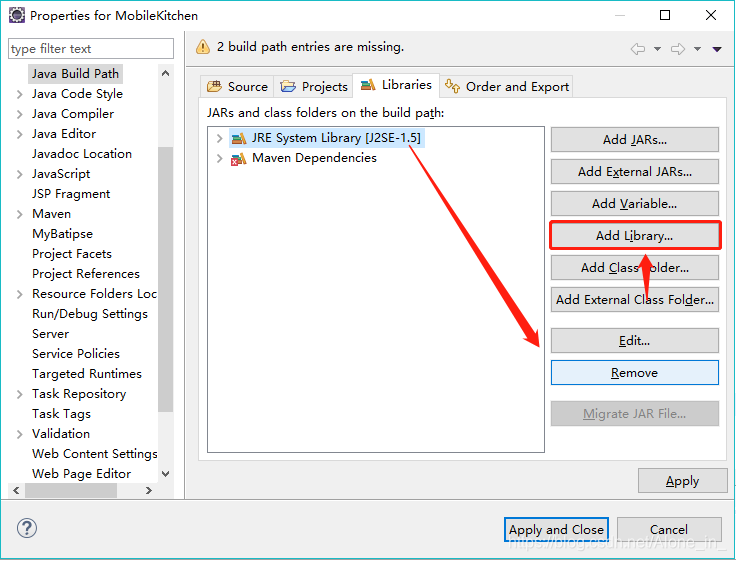Select Task Tags in the tree
736x561 pixels.
[61, 414]
